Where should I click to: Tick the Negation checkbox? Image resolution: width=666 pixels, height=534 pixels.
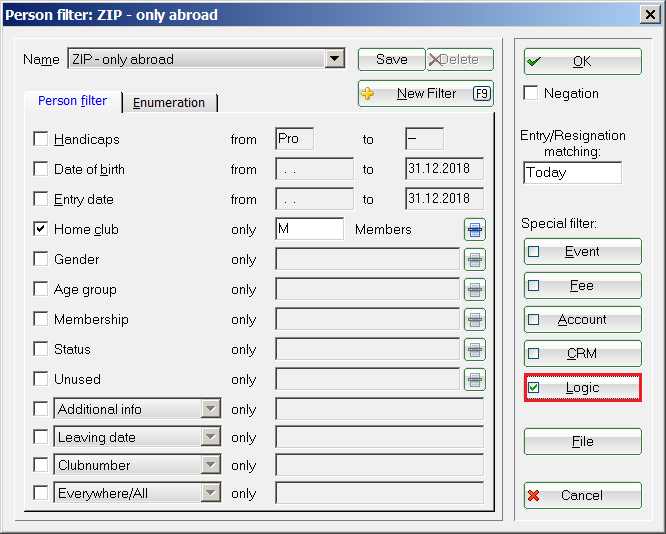point(532,93)
